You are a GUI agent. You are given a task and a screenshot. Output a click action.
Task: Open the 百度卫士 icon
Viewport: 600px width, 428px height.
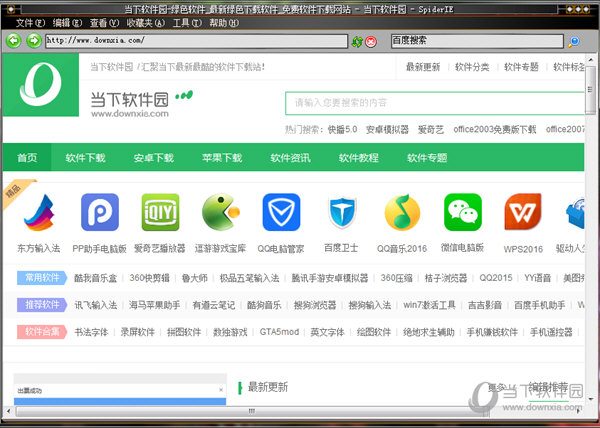[x=342, y=212]
